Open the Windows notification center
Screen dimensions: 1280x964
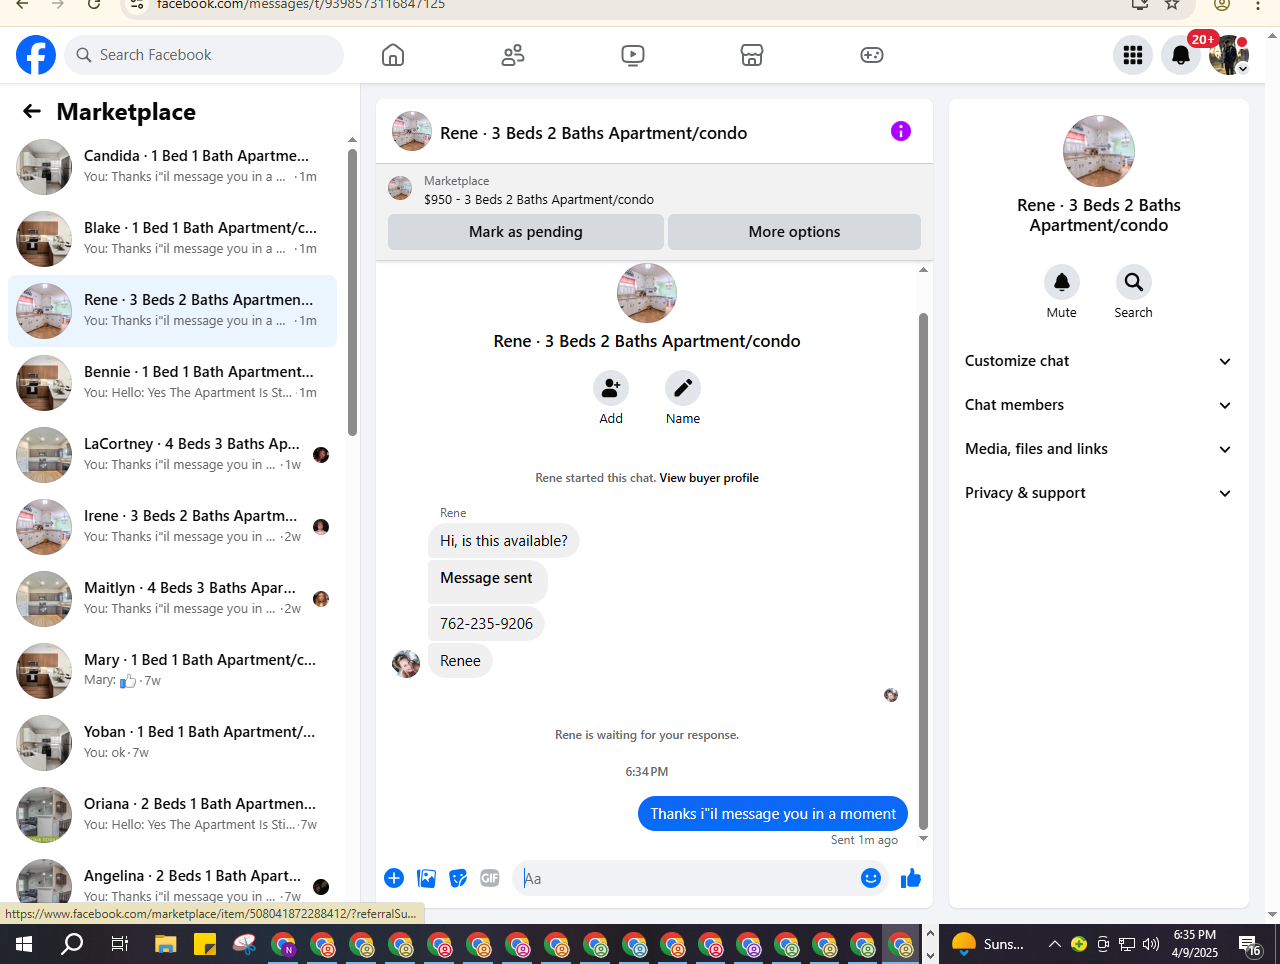1250,944
